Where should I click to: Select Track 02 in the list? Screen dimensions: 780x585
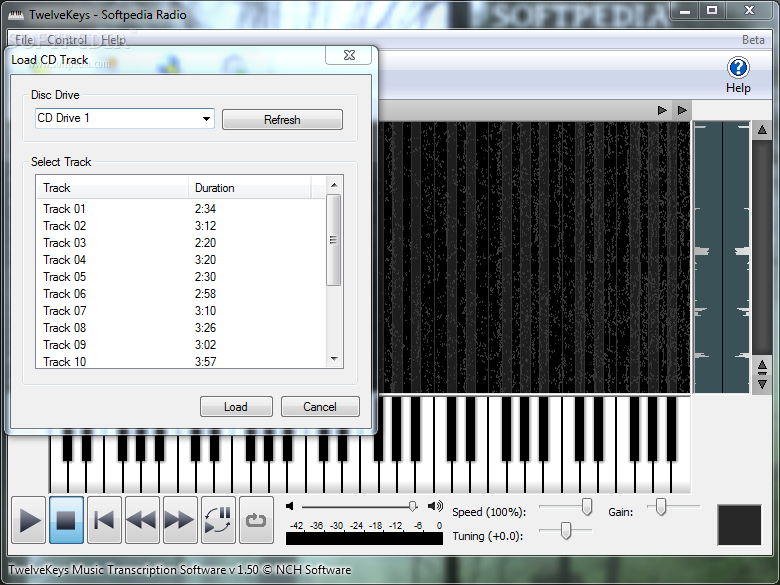[x=182, y=226]
